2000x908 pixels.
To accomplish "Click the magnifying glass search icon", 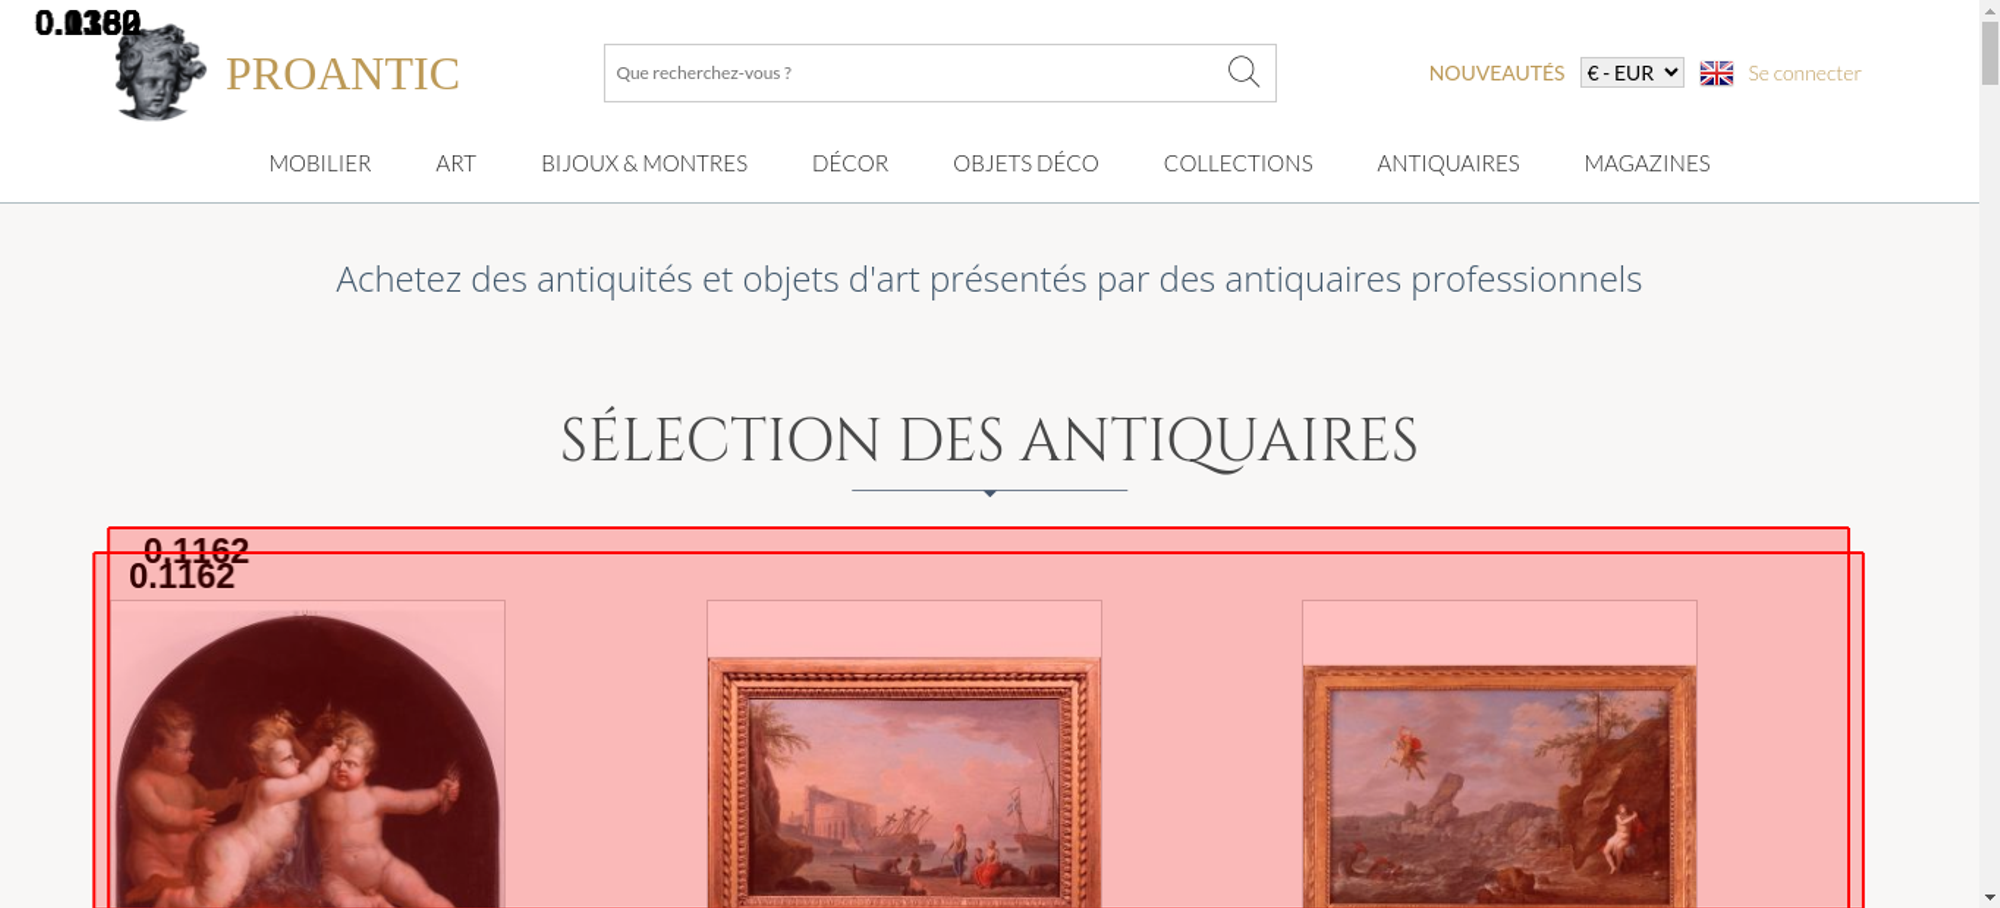I will (1243, 72).
